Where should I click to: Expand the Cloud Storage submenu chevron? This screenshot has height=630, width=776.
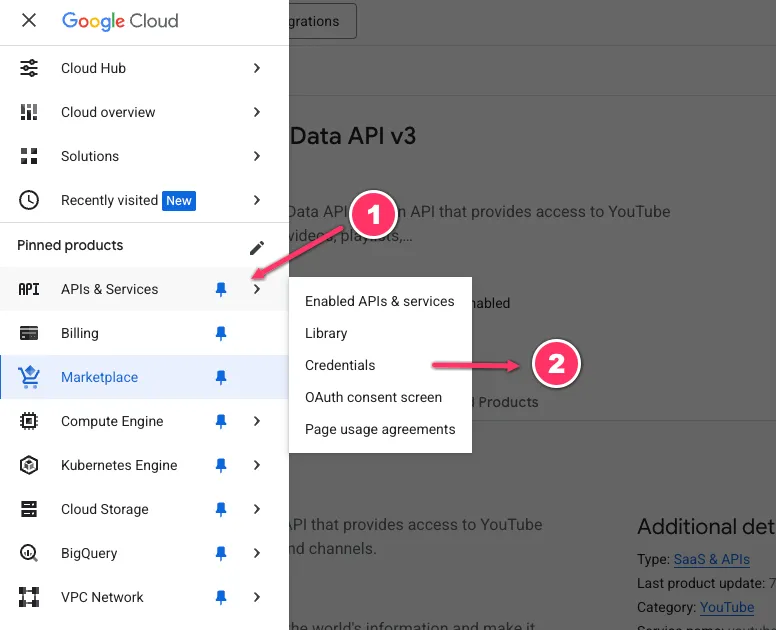click(x=256, y=509)
